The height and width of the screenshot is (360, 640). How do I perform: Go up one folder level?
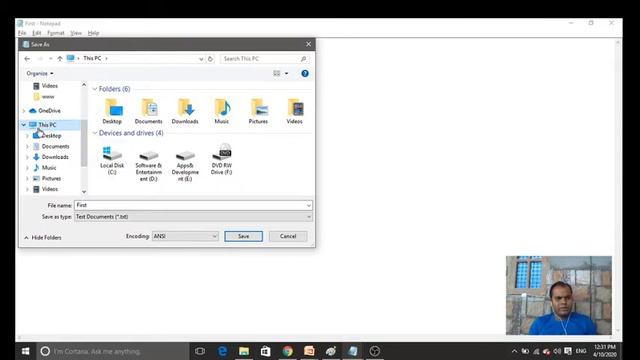(x=60, y=59)
